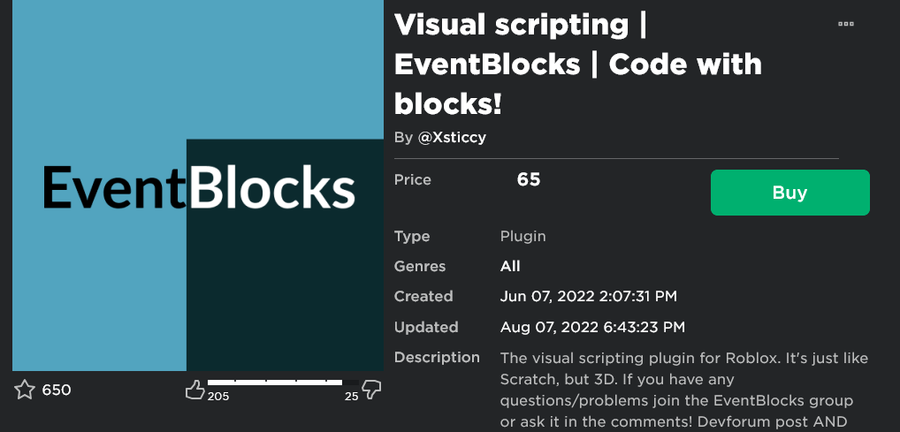
Task: Click the 650 favorites count
Action: pos(56,390)
